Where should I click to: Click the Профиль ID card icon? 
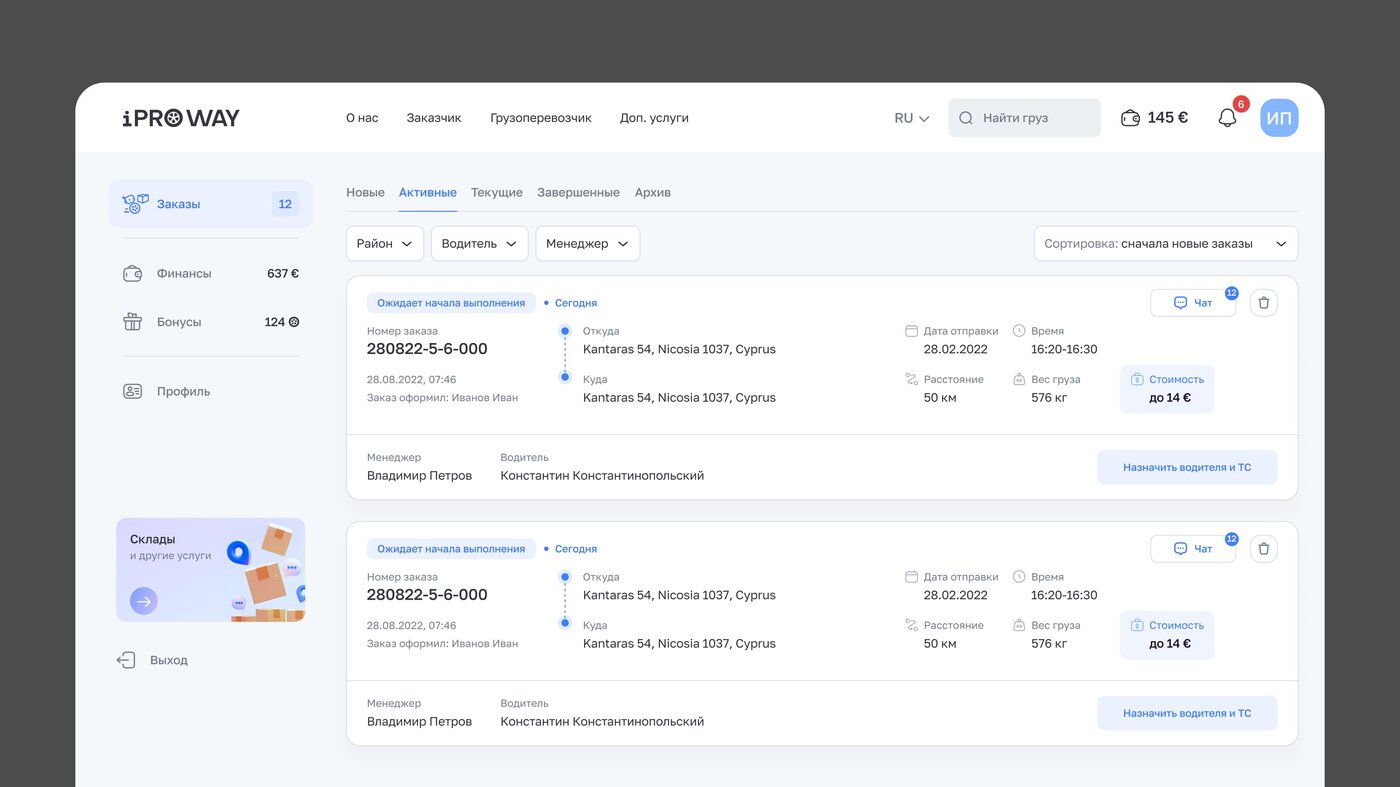pos(132,391)
